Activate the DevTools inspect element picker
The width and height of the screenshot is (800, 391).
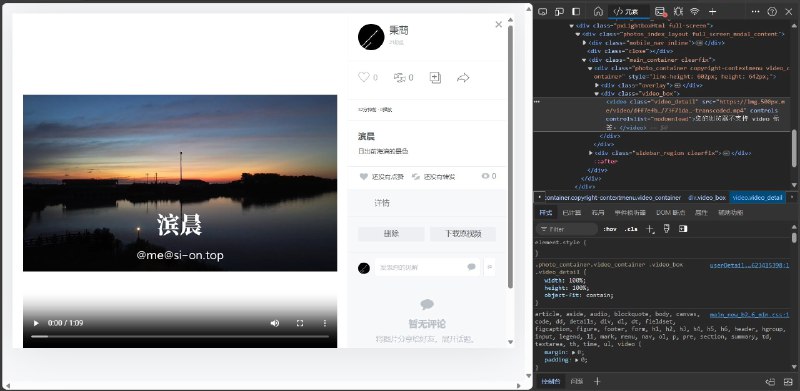click(543, 11)
